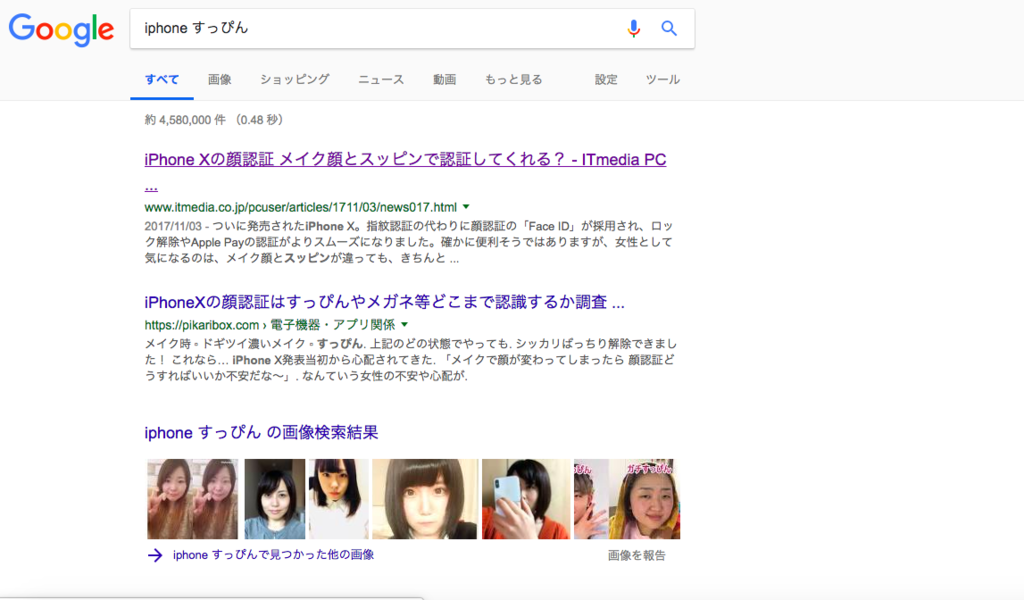Viewport: 1024px width, 600px height.
Task: Click the result count '約 4,580,000 件'
Action: point(185,120)
